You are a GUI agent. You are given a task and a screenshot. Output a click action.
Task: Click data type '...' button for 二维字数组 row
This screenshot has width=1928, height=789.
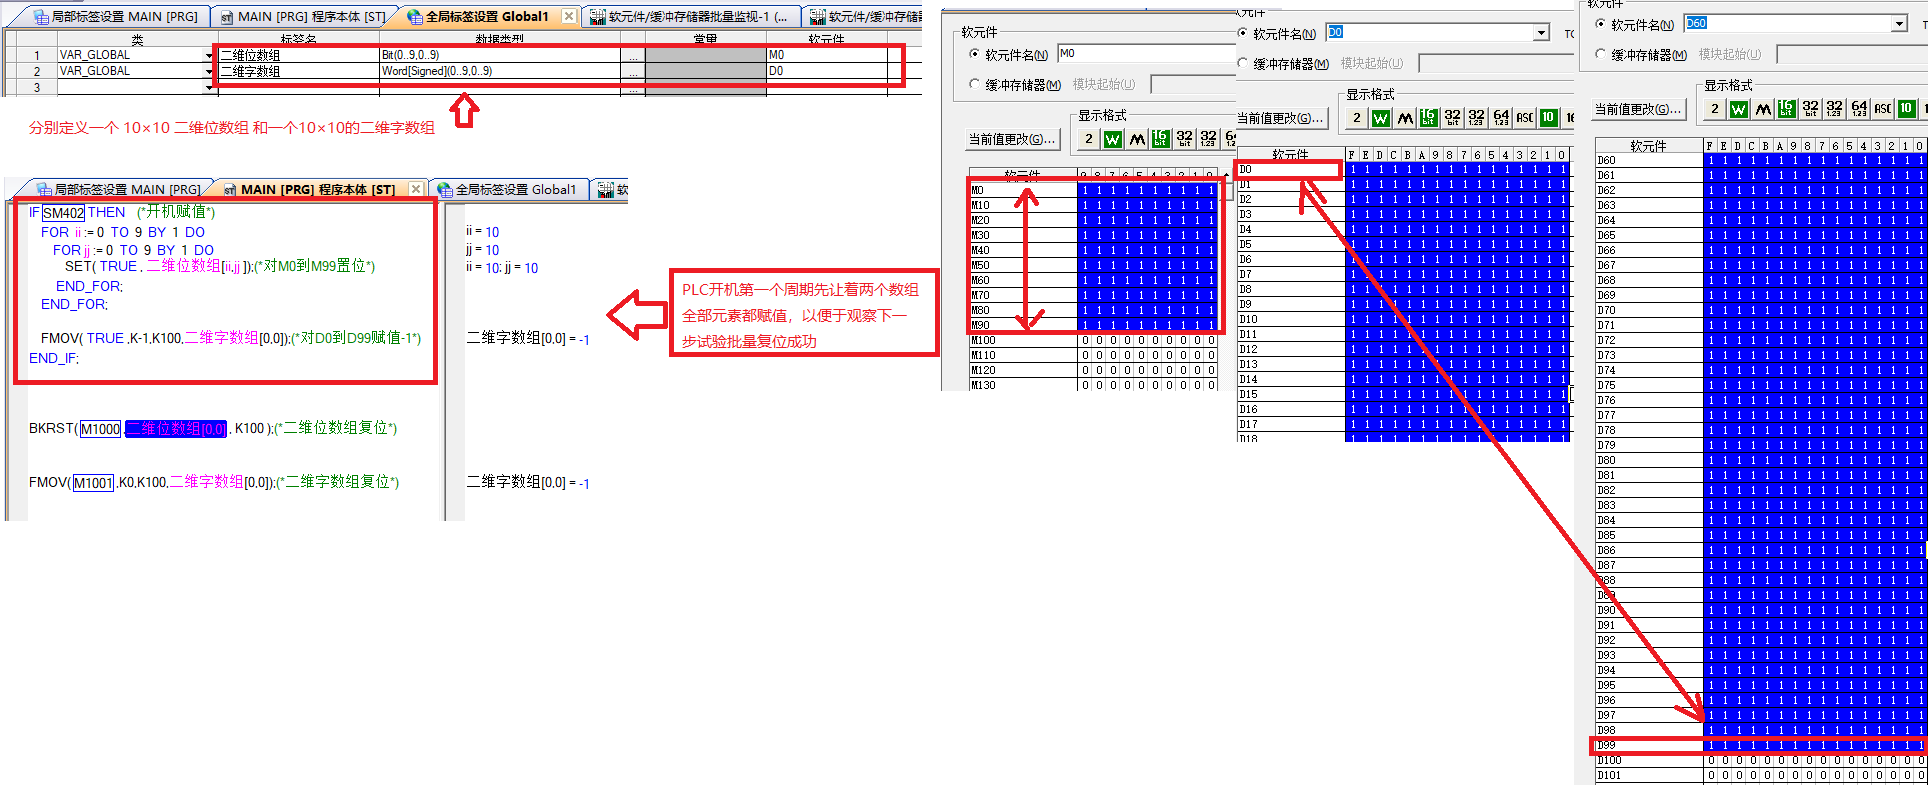(632, 72)
